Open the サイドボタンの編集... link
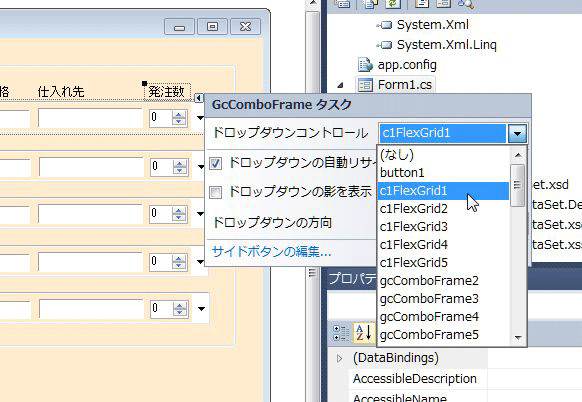Viewport: 582px width, 402px height. tap(271, 252)
